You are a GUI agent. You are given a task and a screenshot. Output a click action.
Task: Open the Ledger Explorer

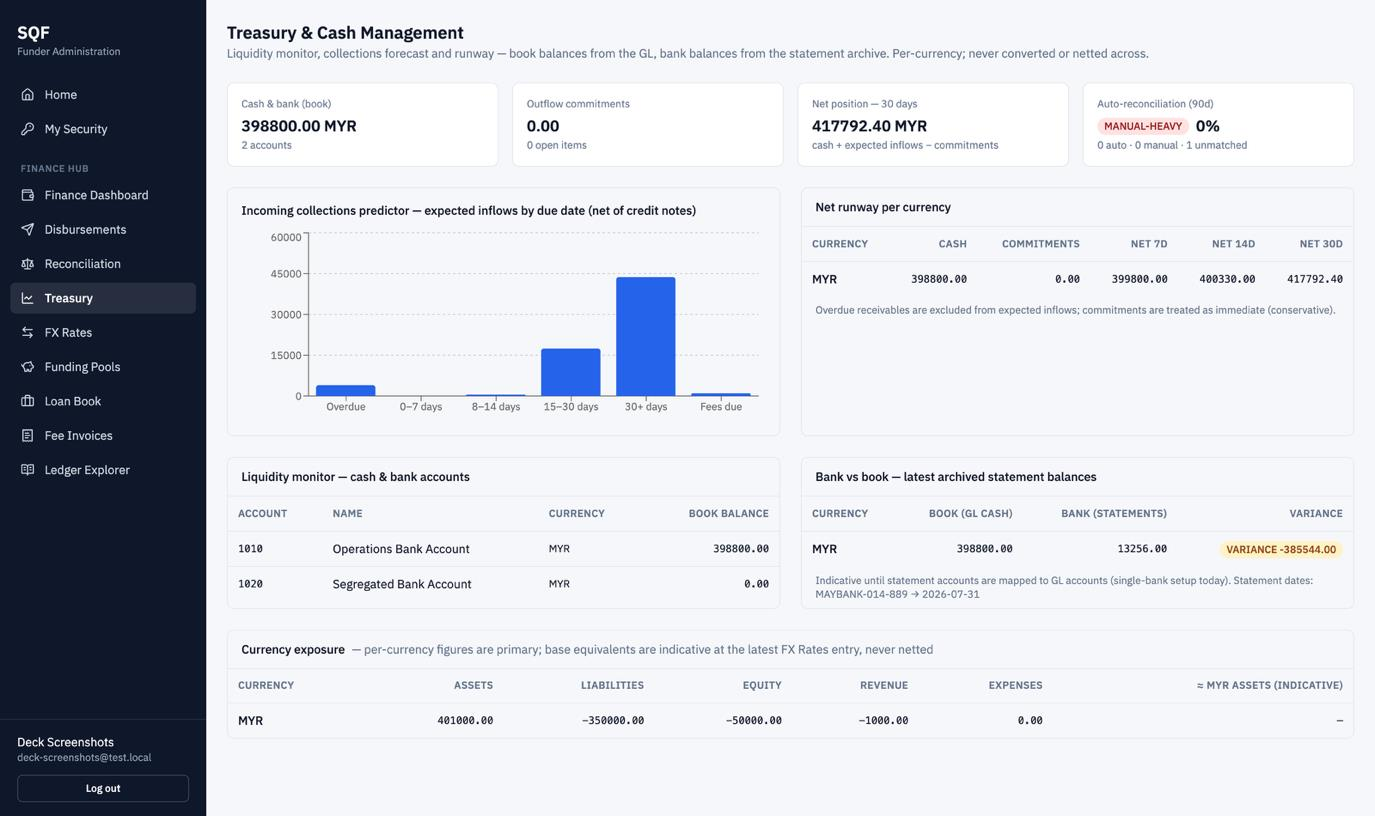[x=103, y=470]
